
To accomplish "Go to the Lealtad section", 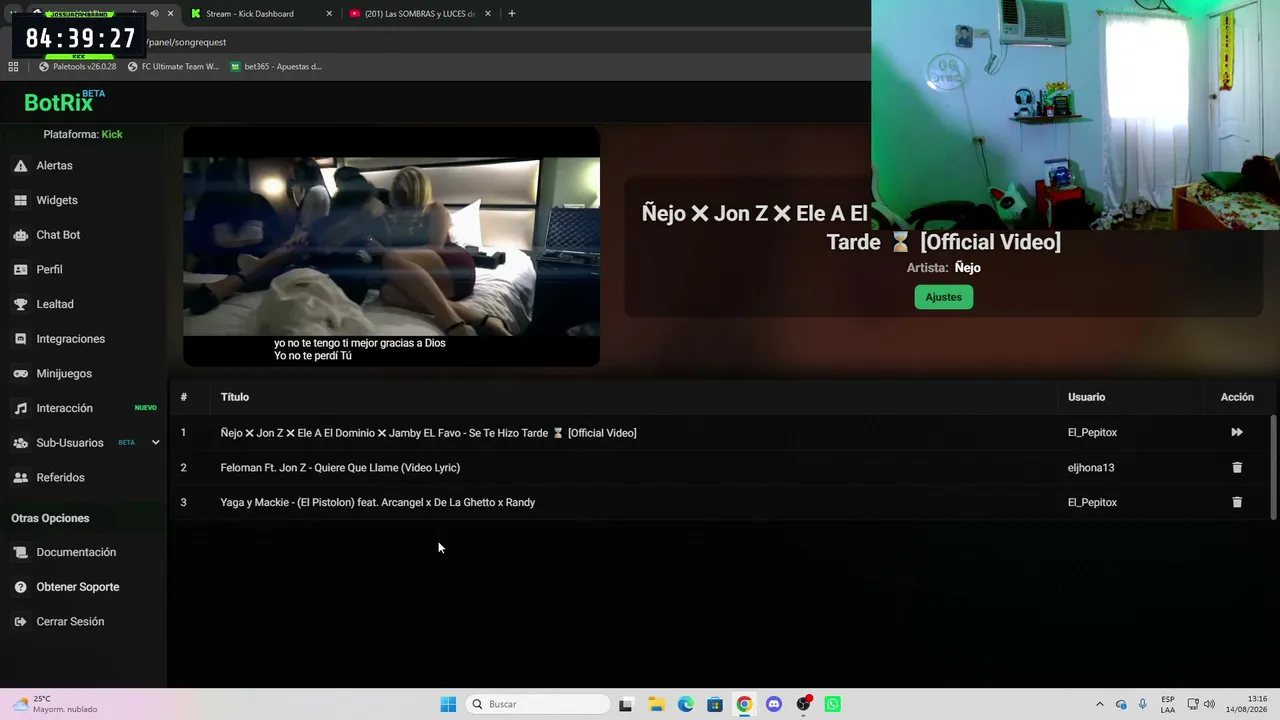I will click(55, 304).
